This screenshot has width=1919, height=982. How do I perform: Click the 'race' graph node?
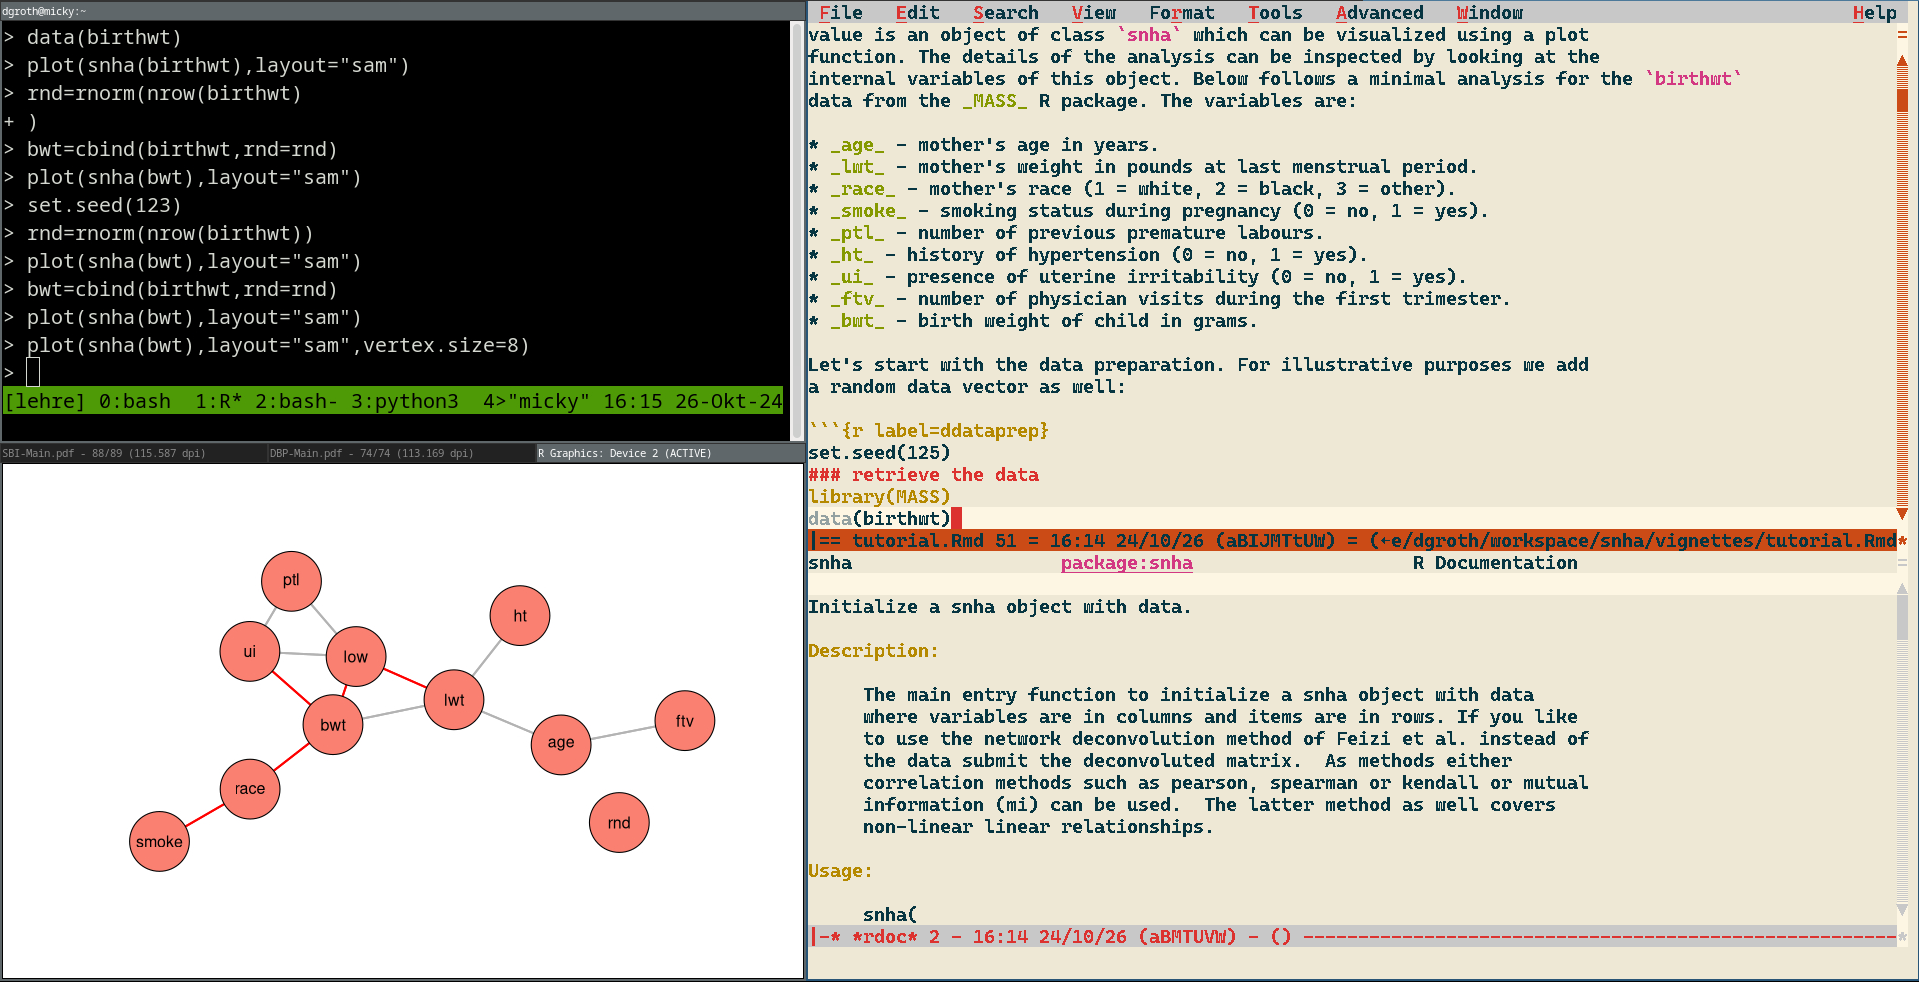pyautogui.click(x=250, y=789)
